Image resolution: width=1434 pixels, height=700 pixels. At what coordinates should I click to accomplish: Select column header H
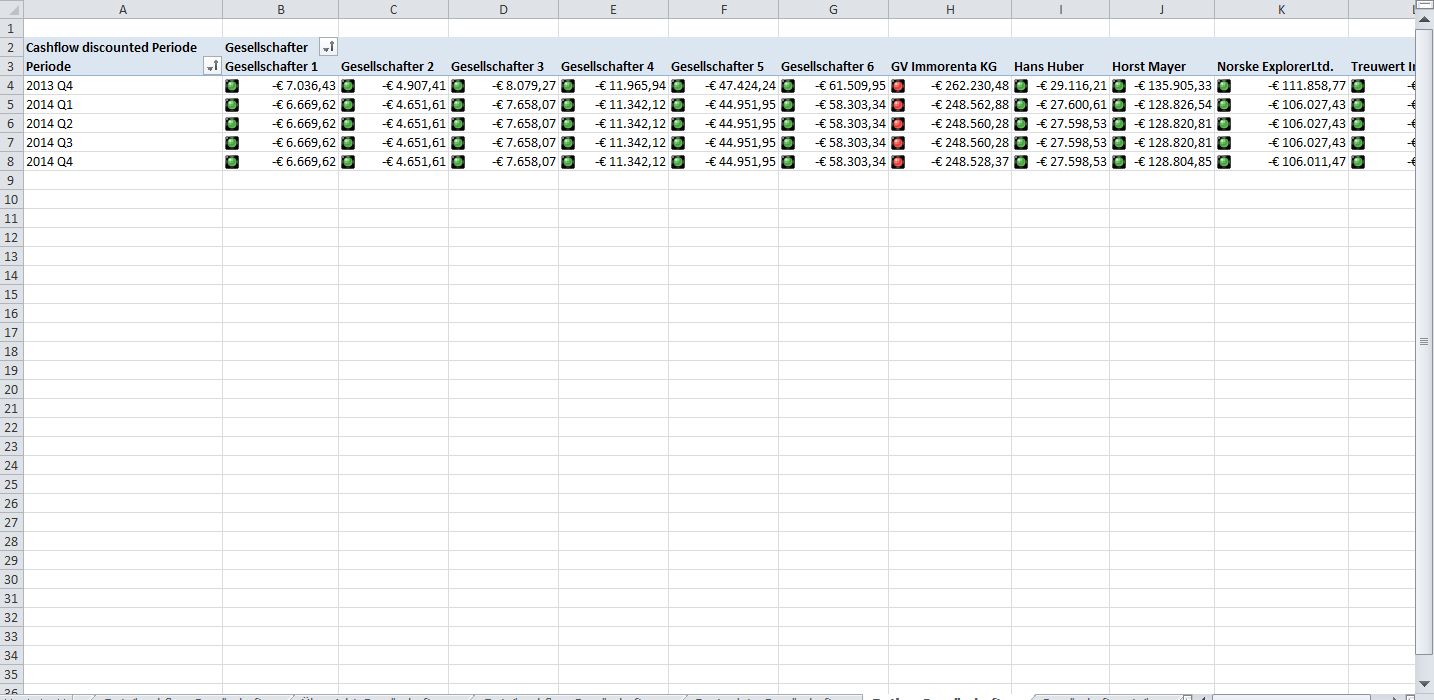(x=950, y=9)
